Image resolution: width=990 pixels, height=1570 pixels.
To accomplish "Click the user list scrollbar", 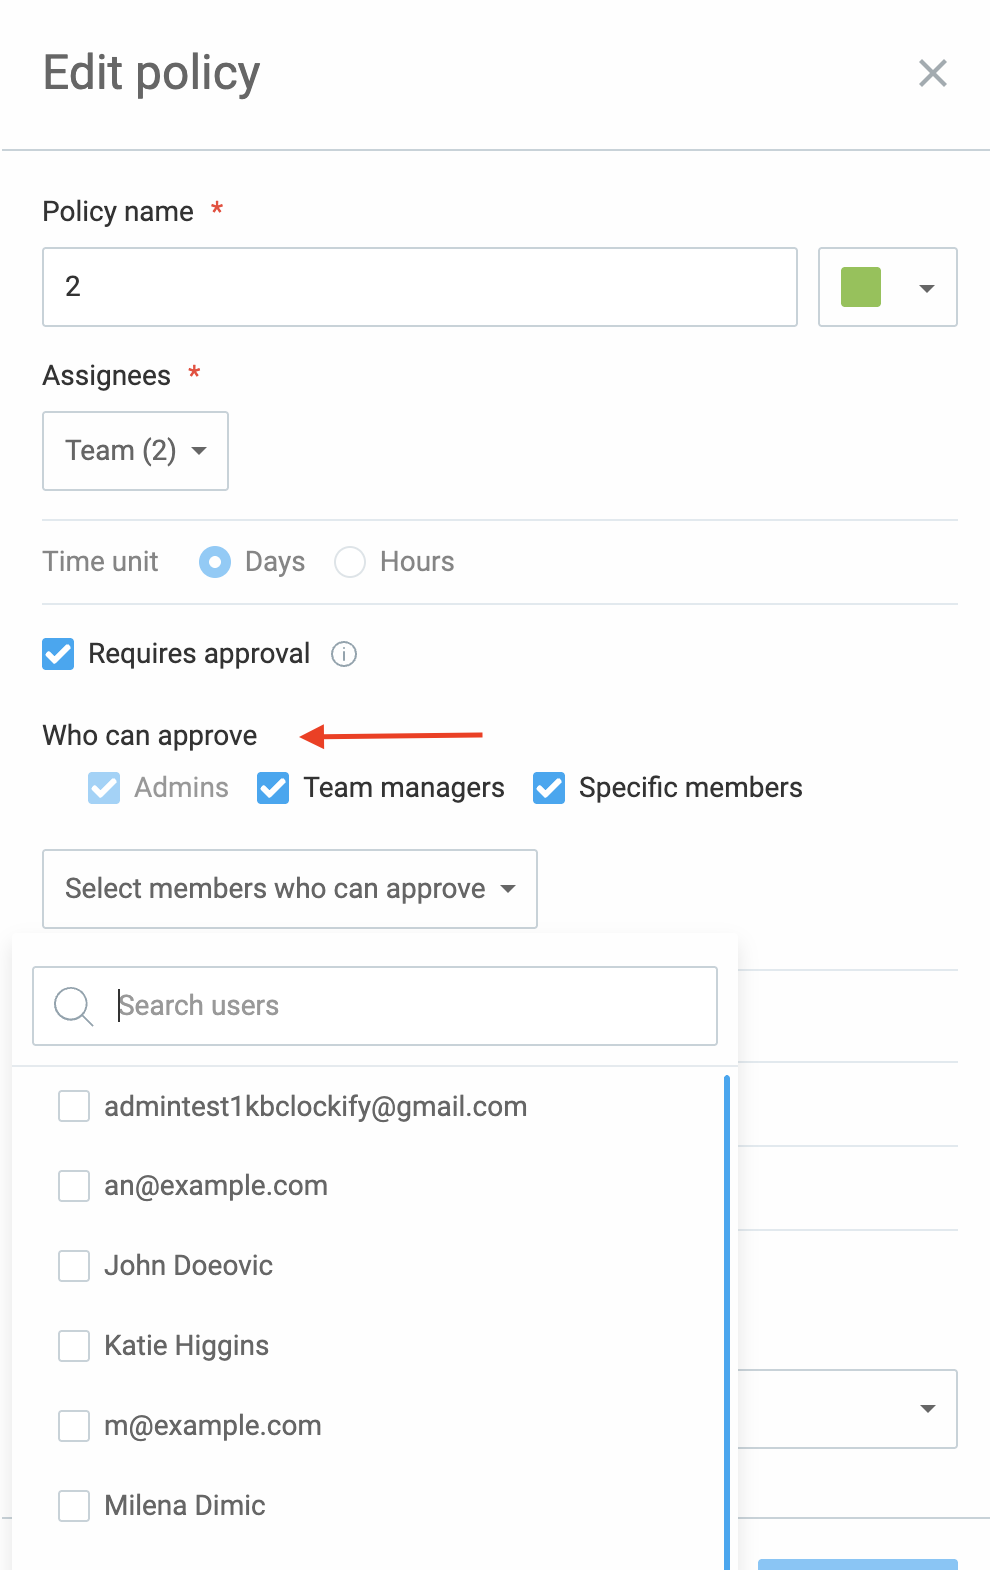I will [x=727, y=1322].
